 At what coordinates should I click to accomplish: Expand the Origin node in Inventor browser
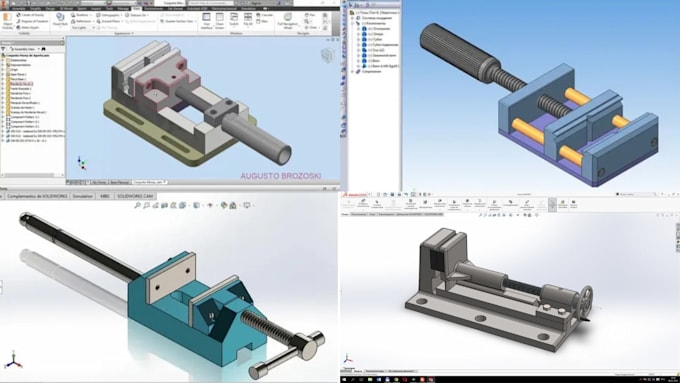click(3, 70)
